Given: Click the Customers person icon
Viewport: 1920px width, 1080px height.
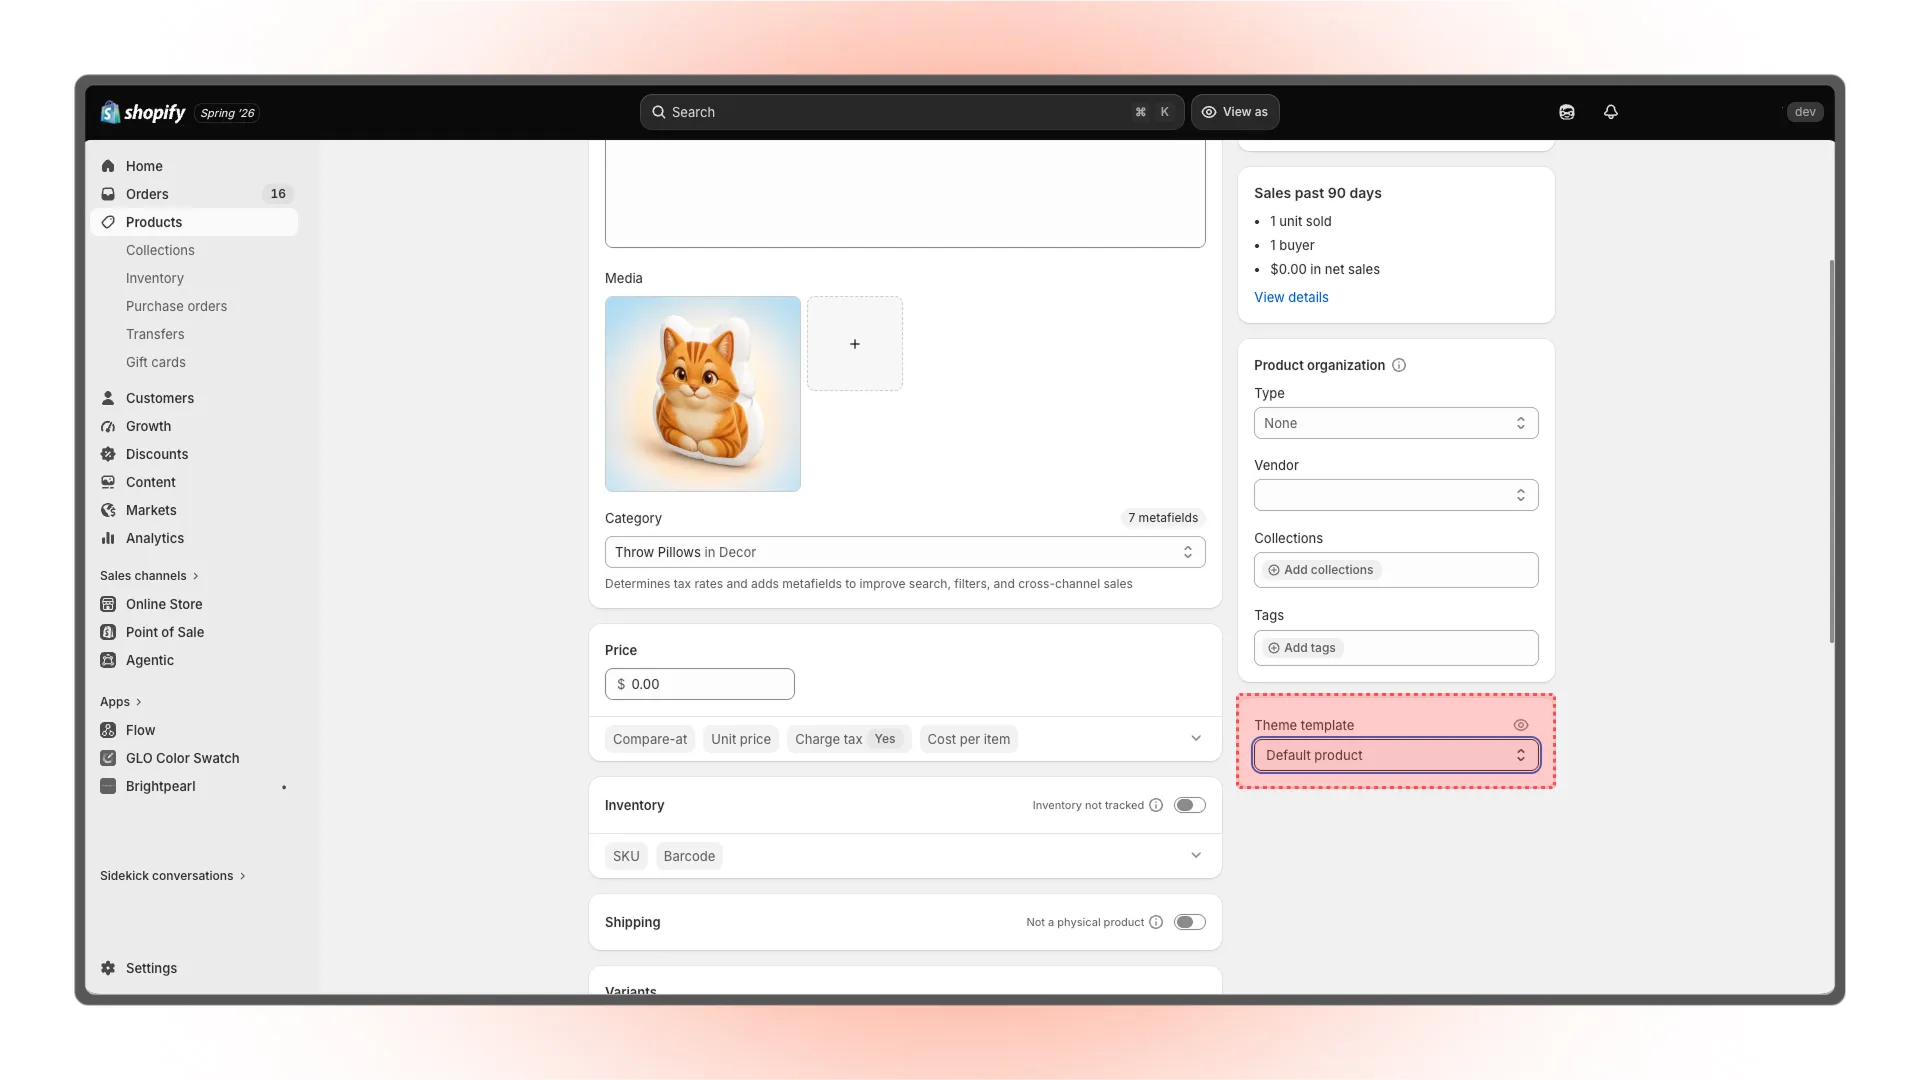Looking at the screenshot, I should (x=108, y=398).
